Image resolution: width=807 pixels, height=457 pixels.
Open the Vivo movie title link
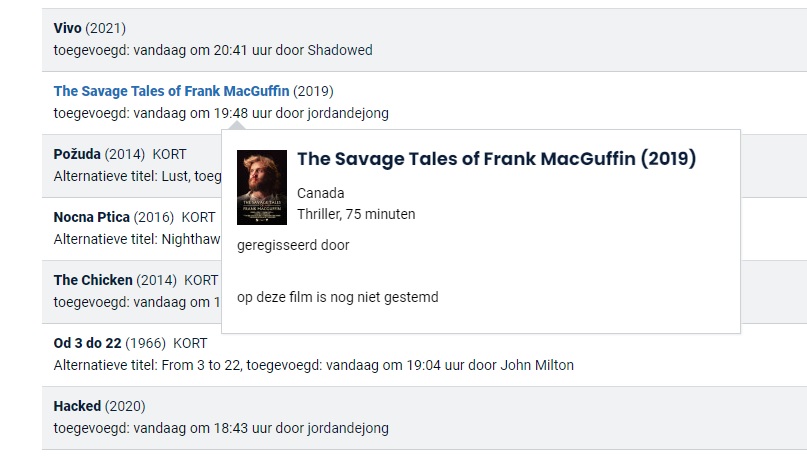pyautogui.click(x=68, y=28)
